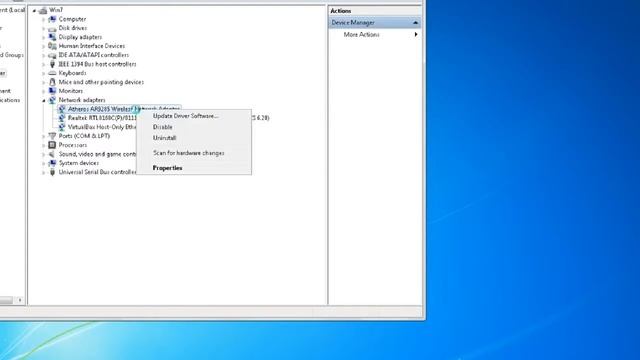Click the Universal Serial Bus controllers icon
640x360 pixels.
pos(52,172)
